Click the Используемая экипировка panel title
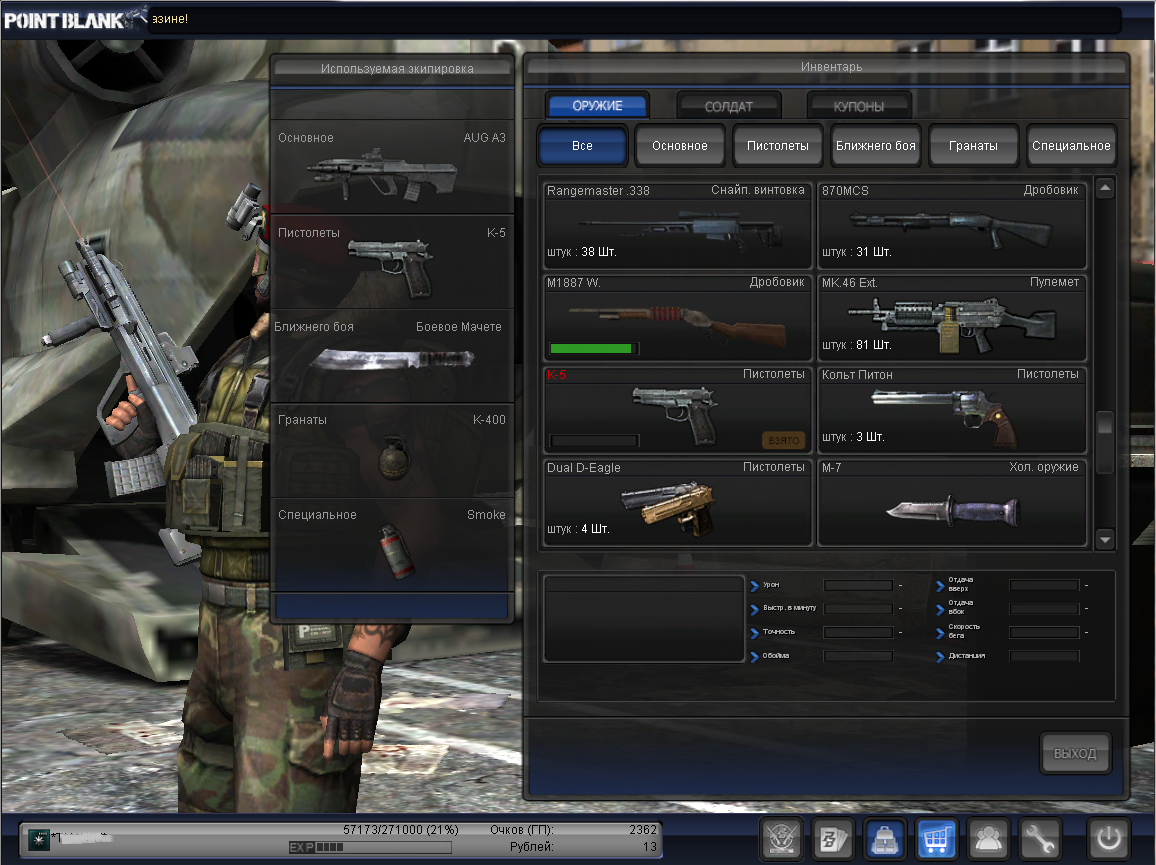The height and width of the screenshot is (865, 1156). [x=397, y=68]
